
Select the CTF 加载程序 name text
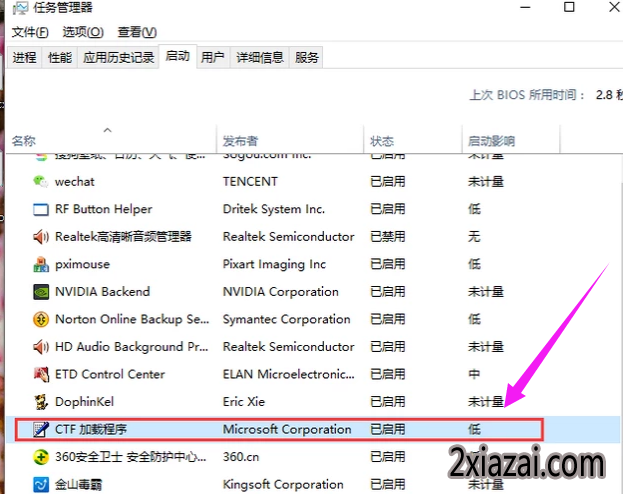coord(91,429)
